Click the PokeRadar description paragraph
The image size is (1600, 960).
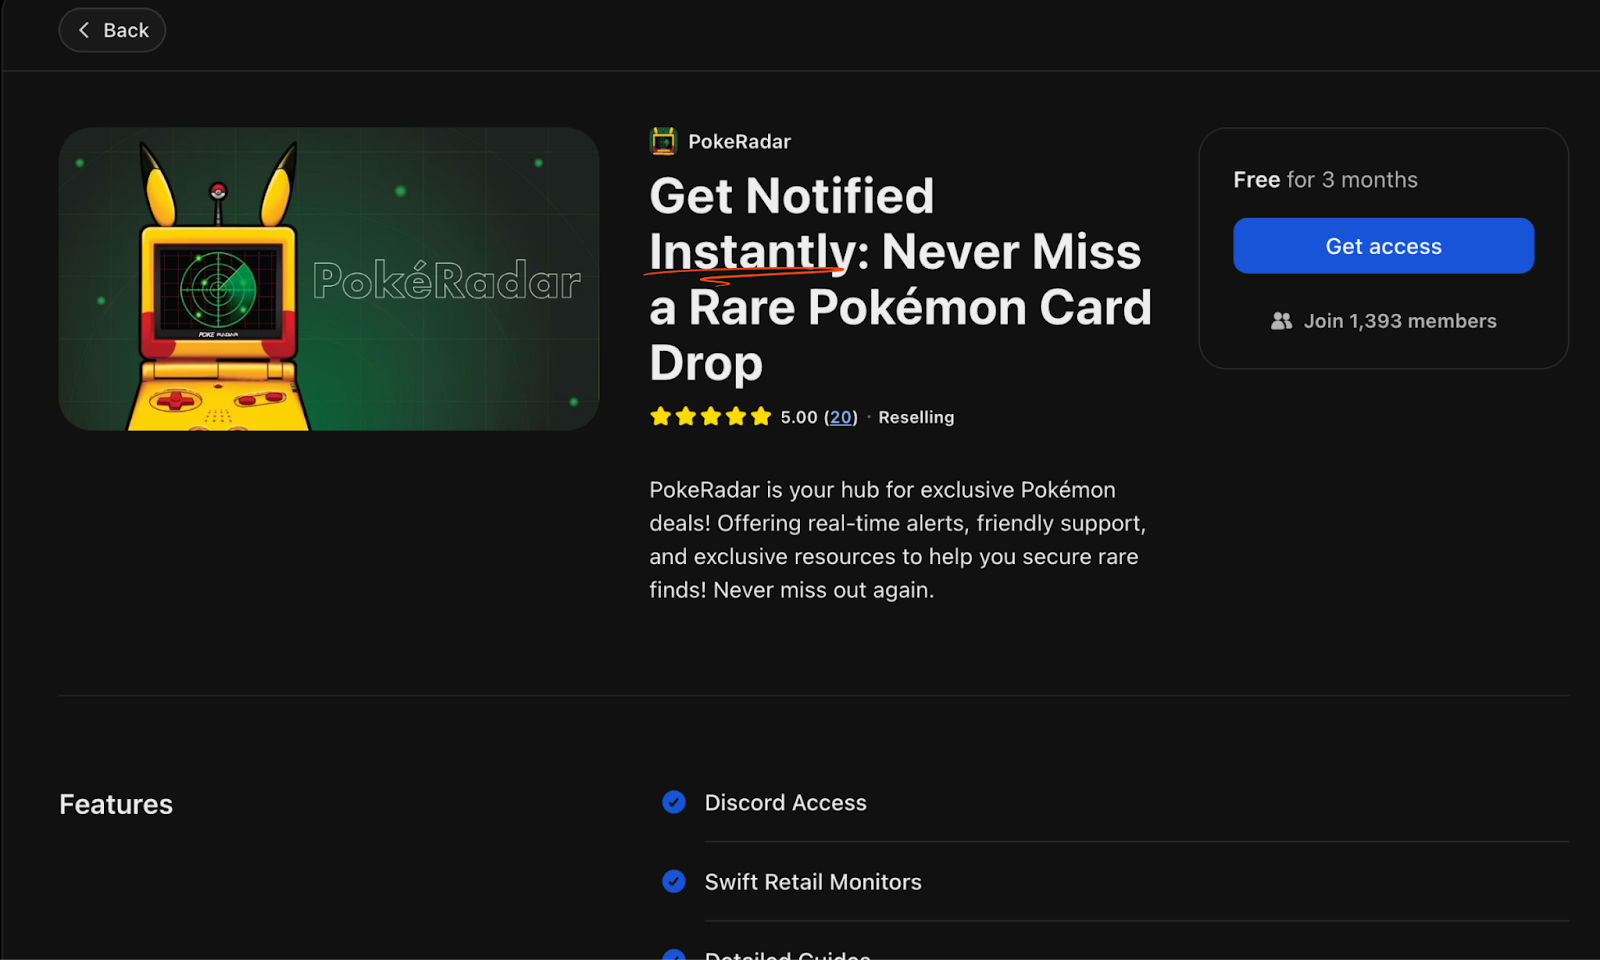coord(898,540)
